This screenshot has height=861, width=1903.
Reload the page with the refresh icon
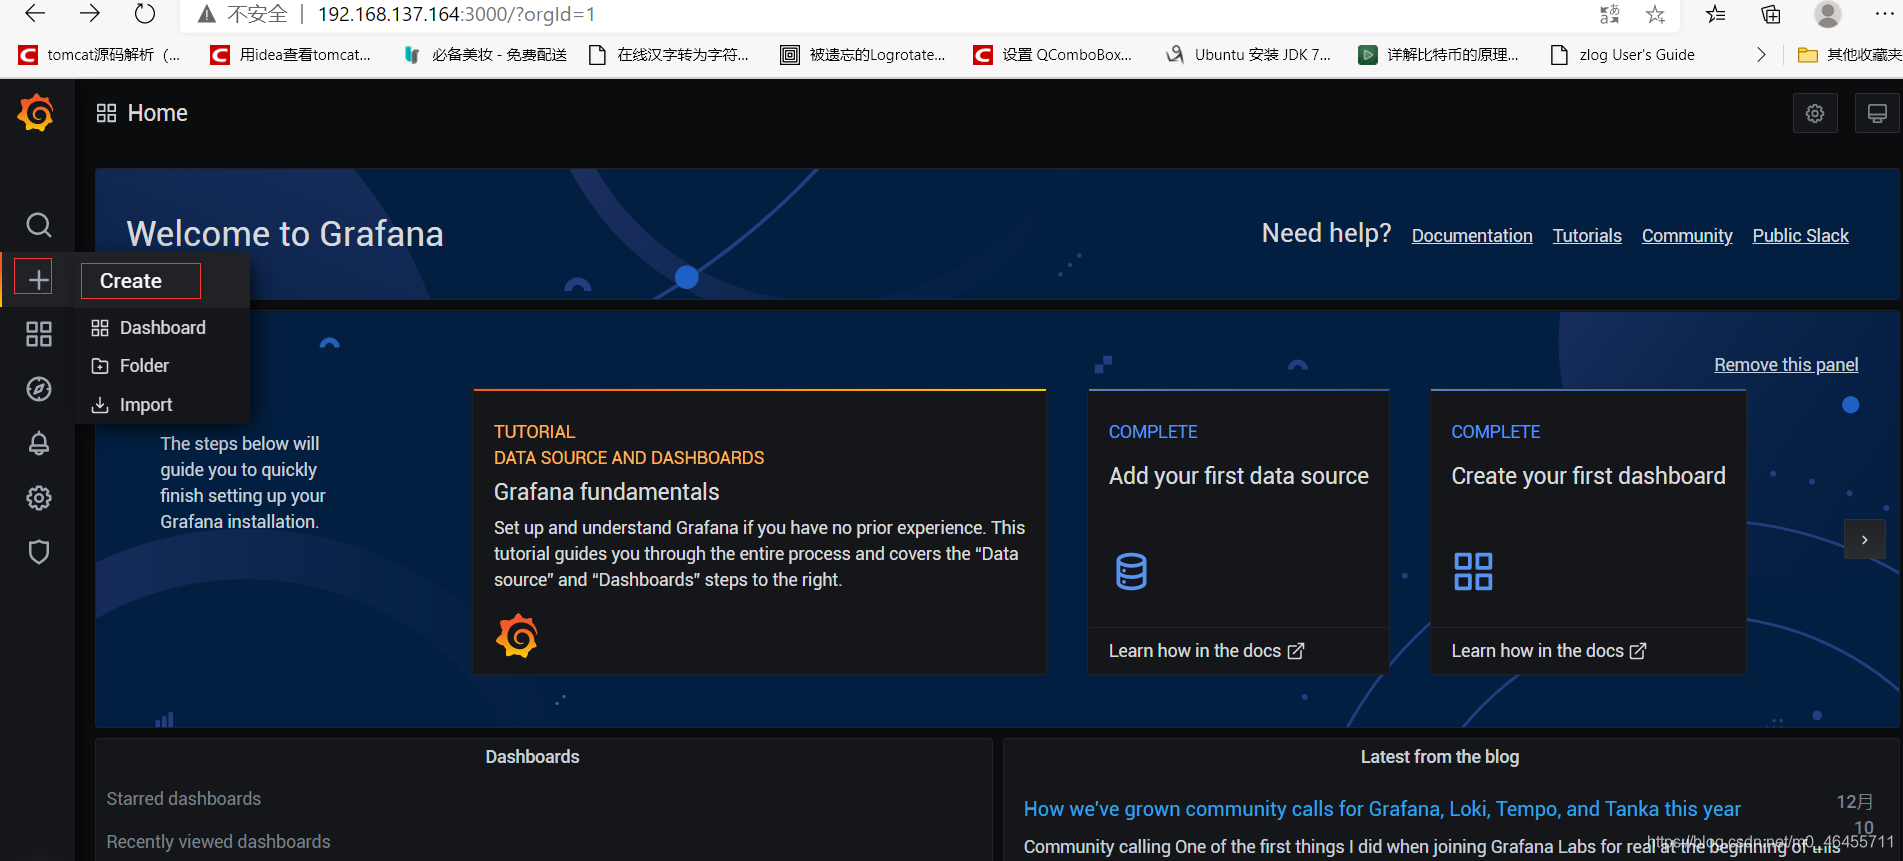(145, 14)
